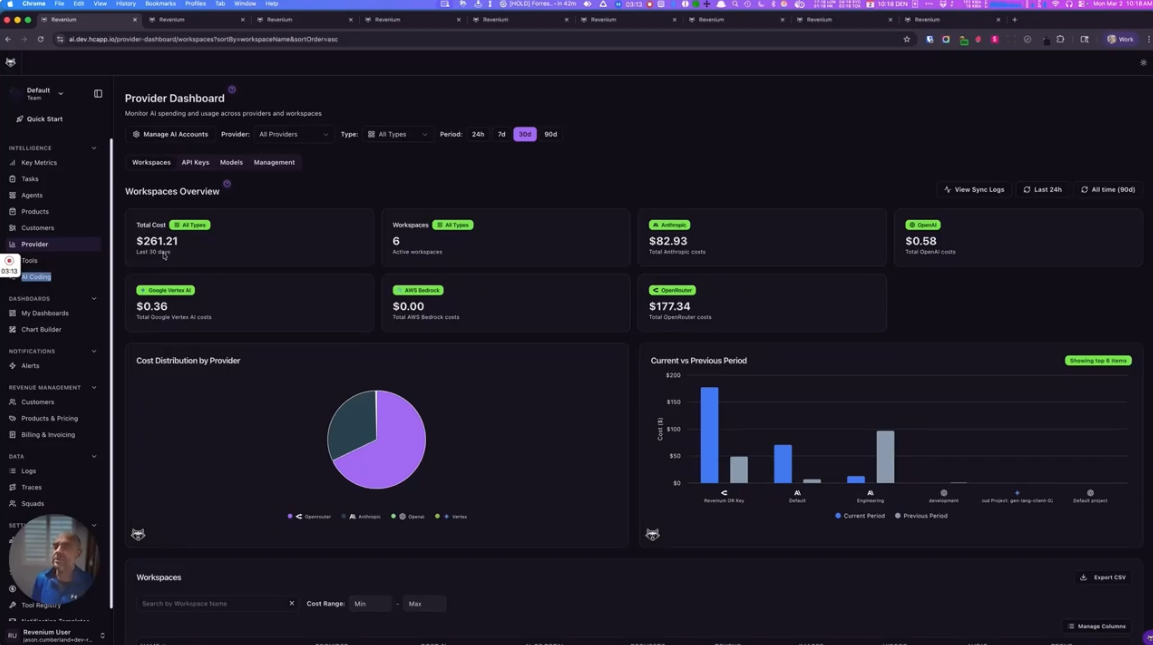Switch to the API Keys tab
Viewport: 1153px width, 645px height.
195,162
